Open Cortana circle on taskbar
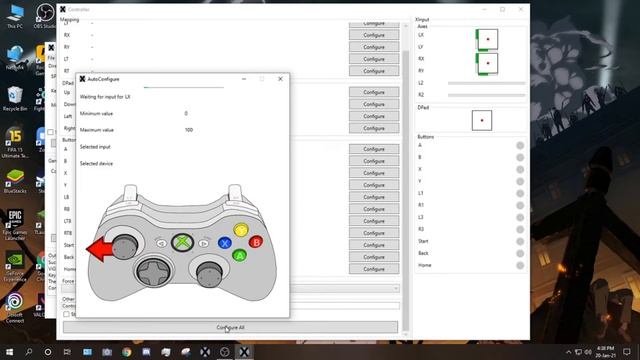 click(x=48, y=352)
